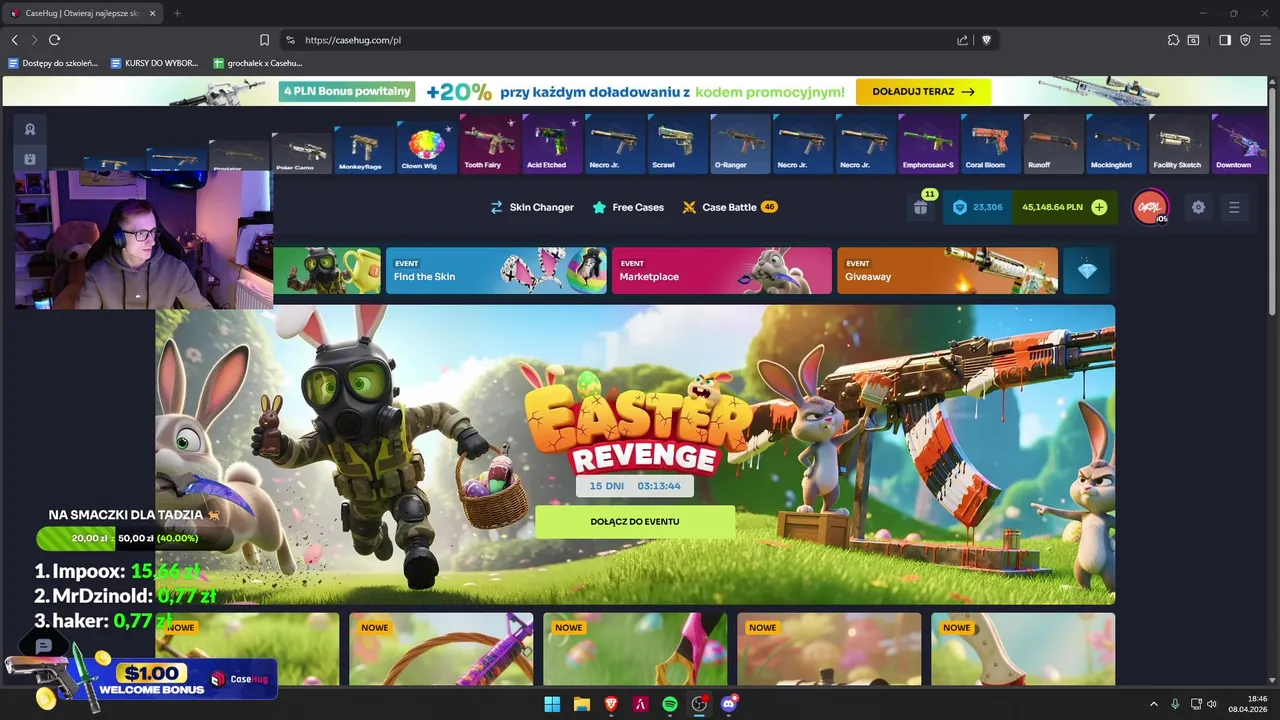Screen dimensions: 1280x720
Task: Click the 23,306 coin balance
Action: coord(977,207)
